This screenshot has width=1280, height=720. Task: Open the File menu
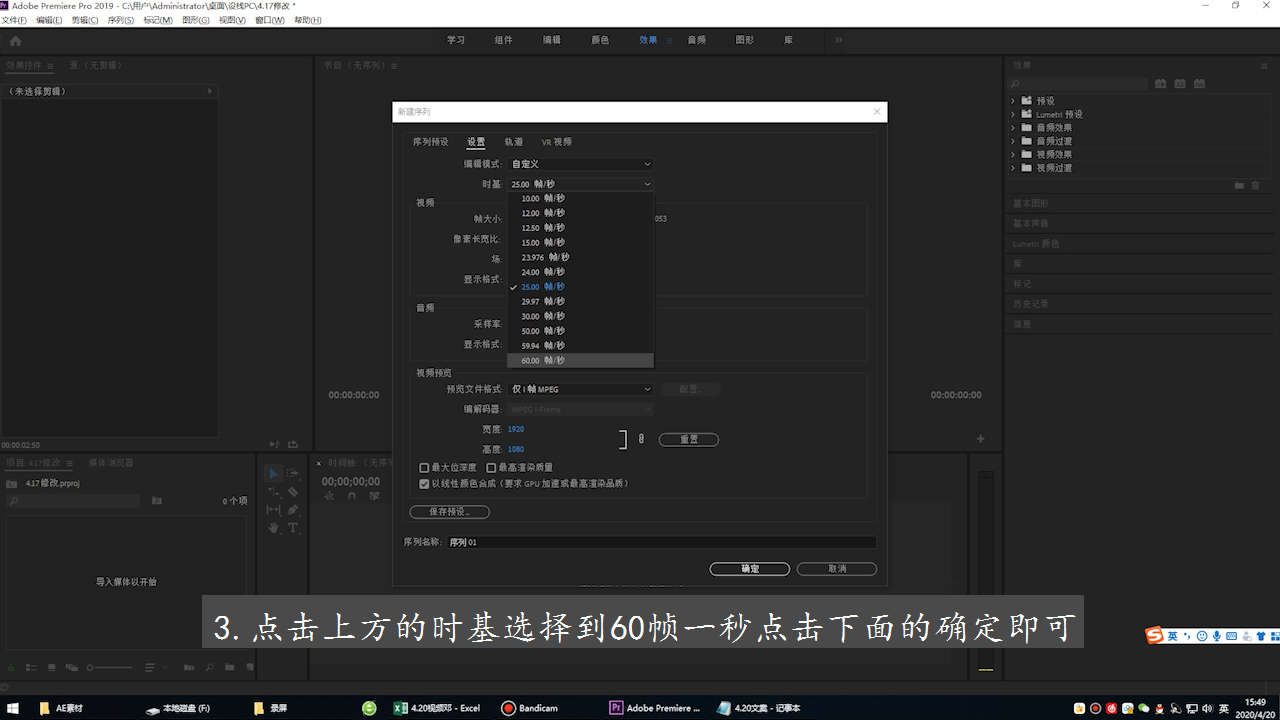click(x=14, y=20)
